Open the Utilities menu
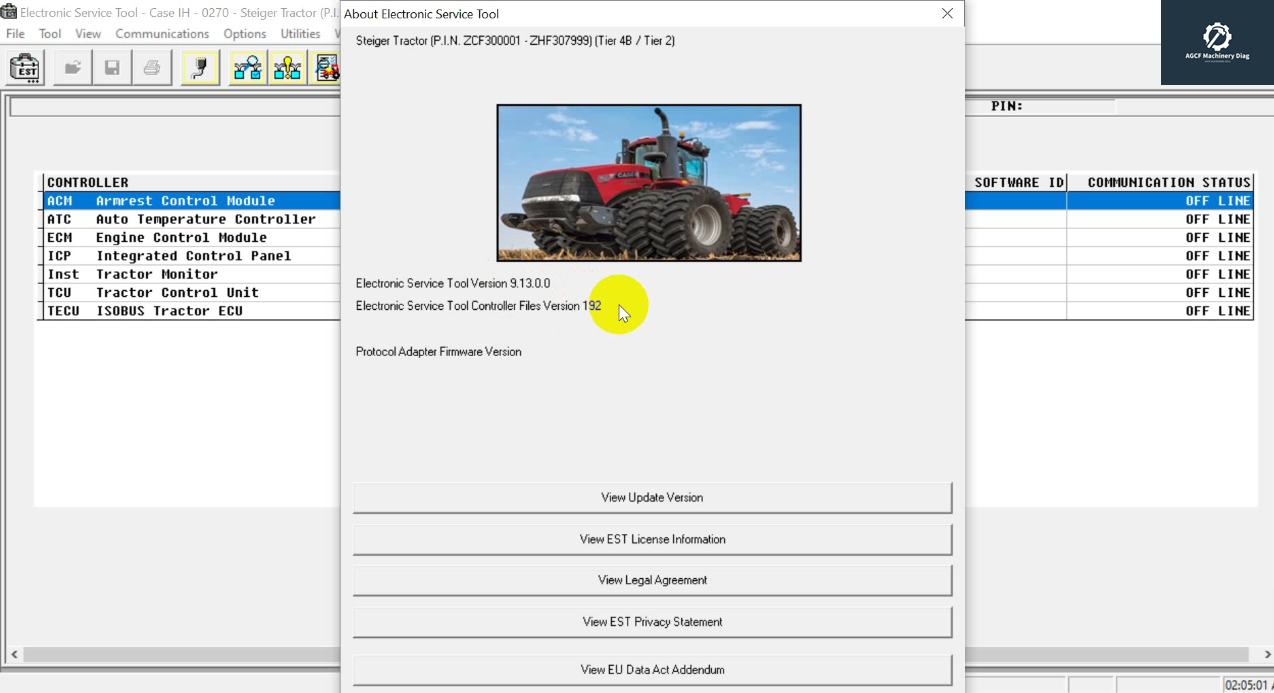Viewport: 1274px width, 693px height. pos(299,33)
